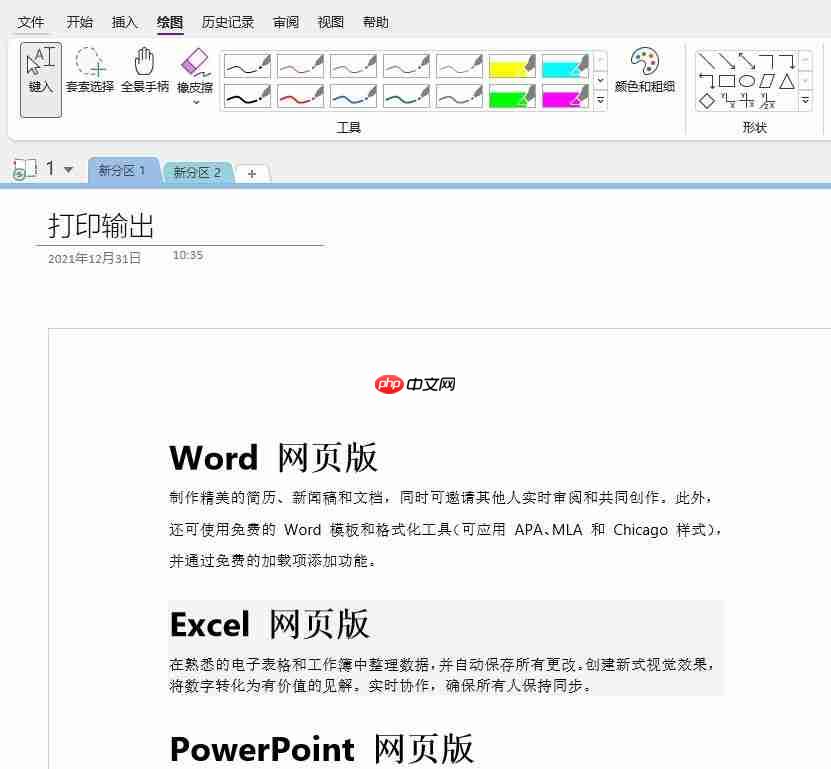831x769 pixels.
Task: Expand the full shapes gallery
Action: click(x=805, y=100)
